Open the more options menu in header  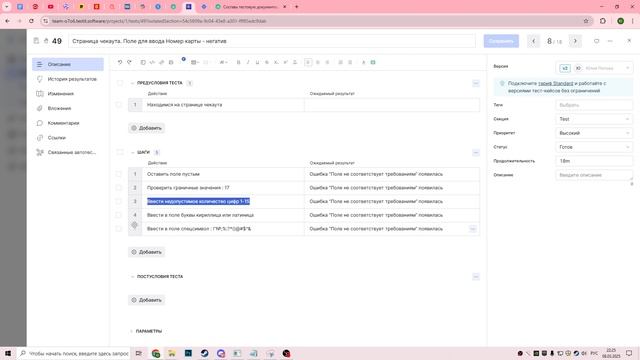pos(610,41)
